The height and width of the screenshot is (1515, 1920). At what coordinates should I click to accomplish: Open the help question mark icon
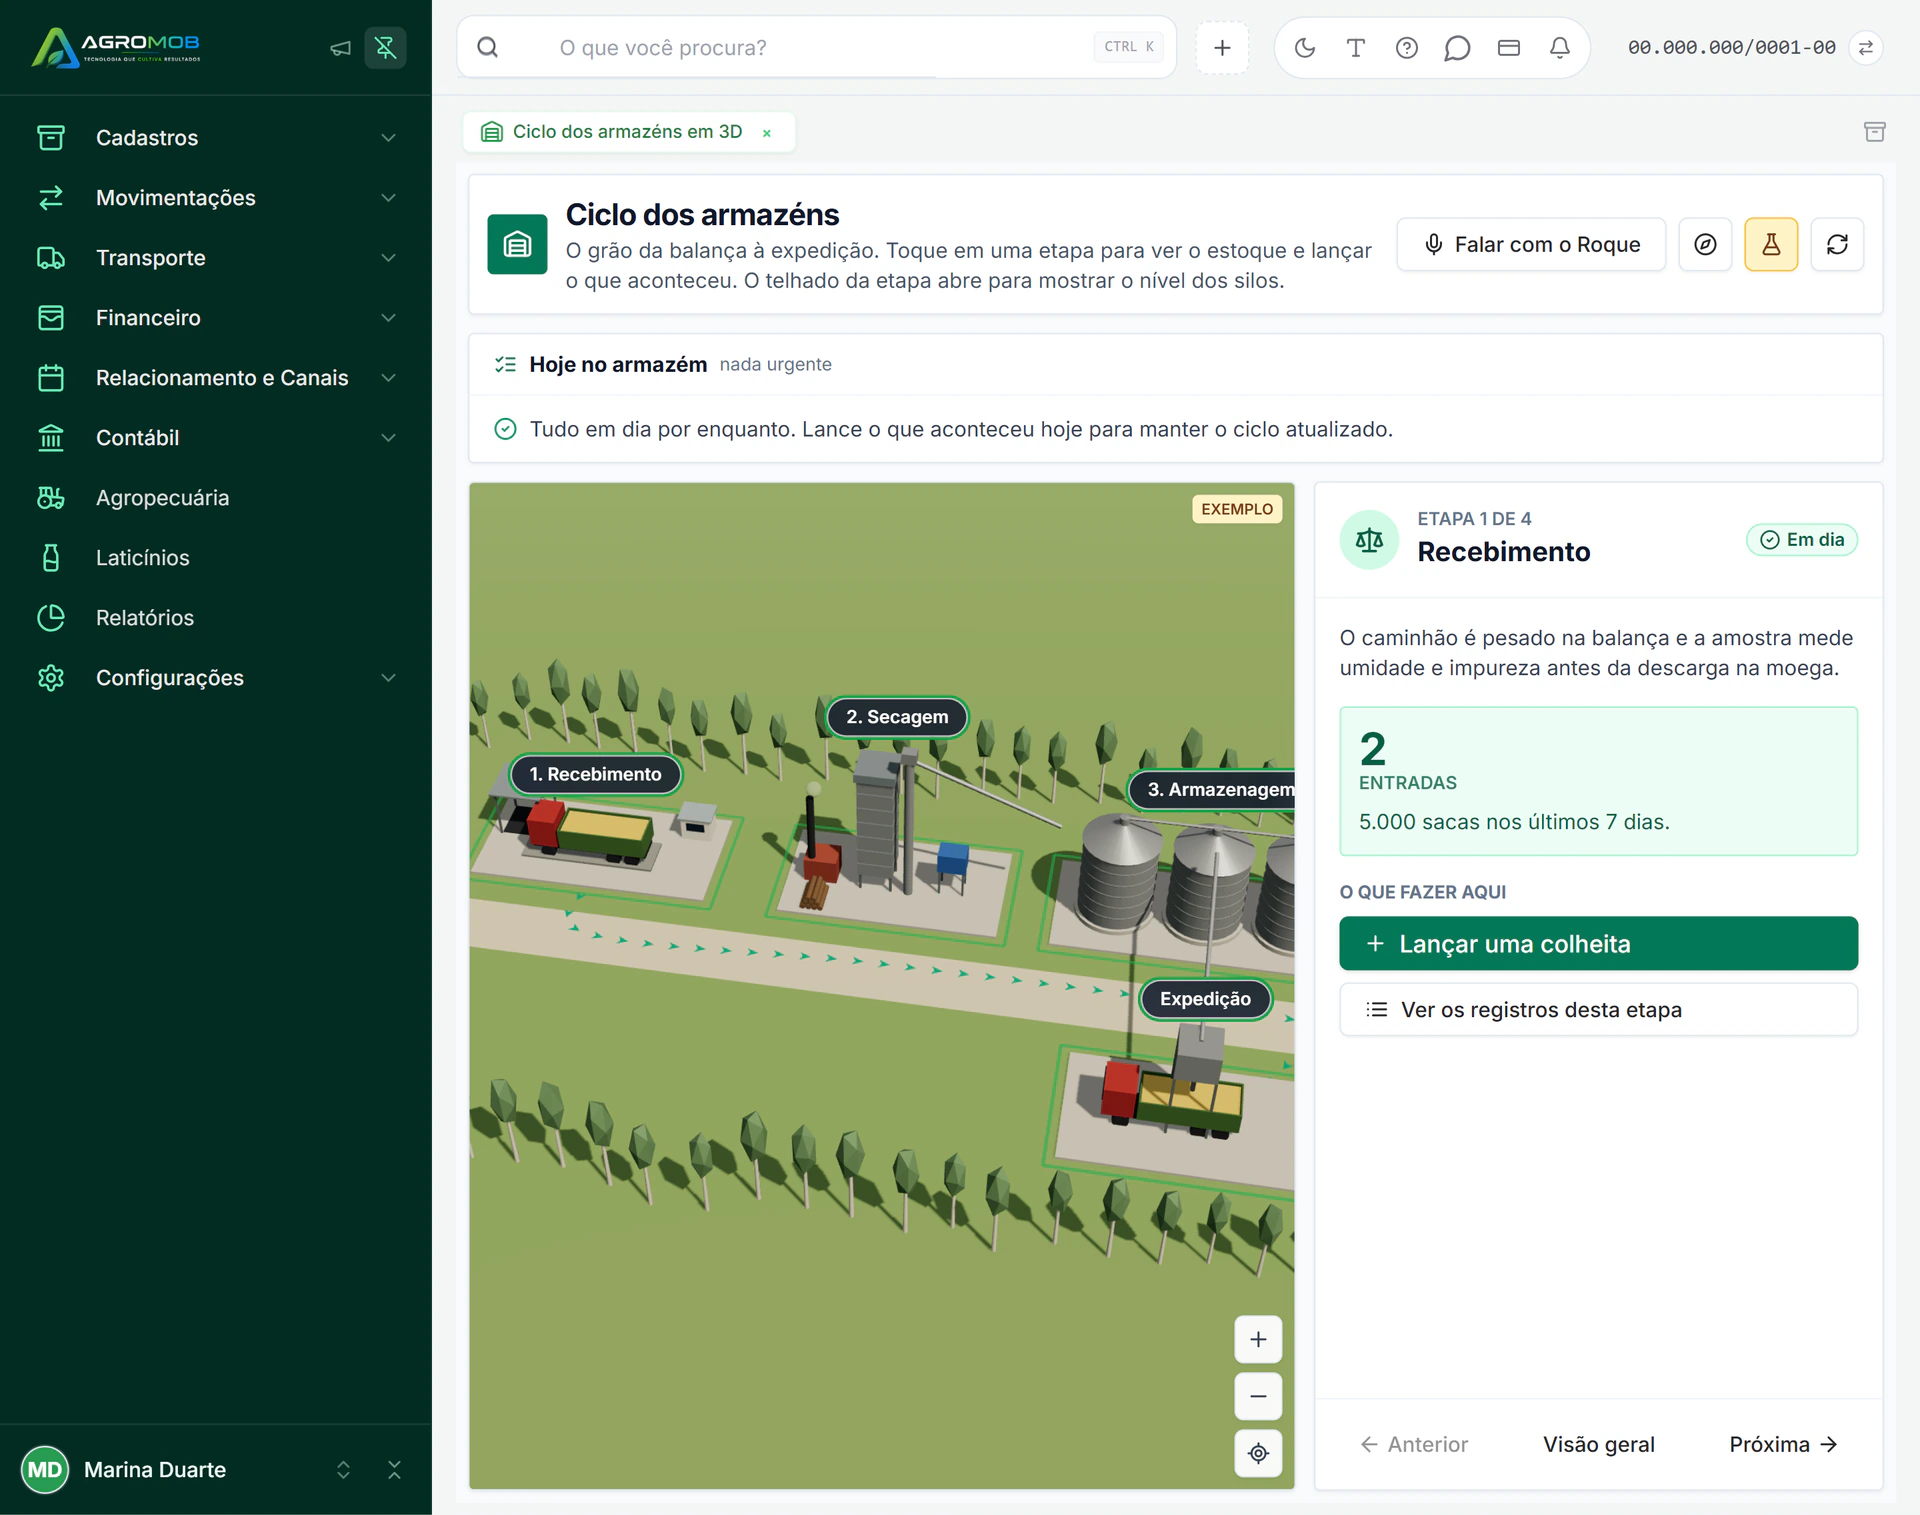(x=1407, y=48)
